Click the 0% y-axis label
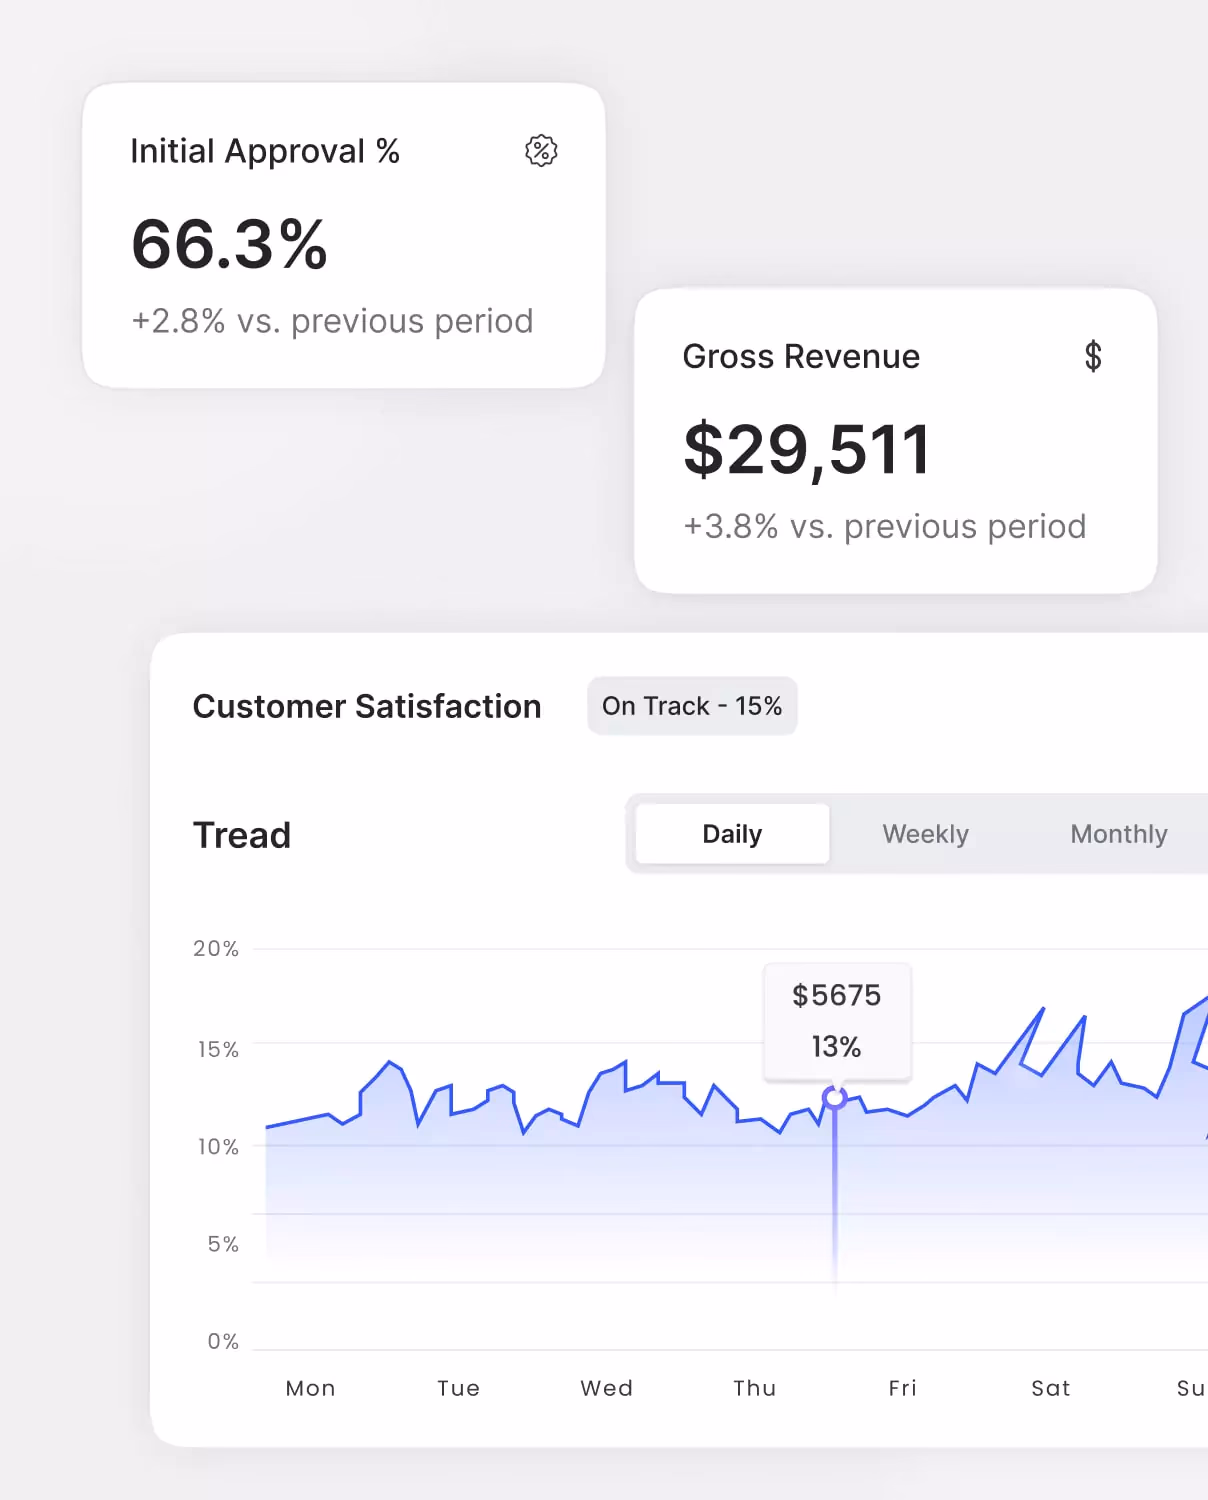The image size is (1208, 1500). pos(223,1341)
